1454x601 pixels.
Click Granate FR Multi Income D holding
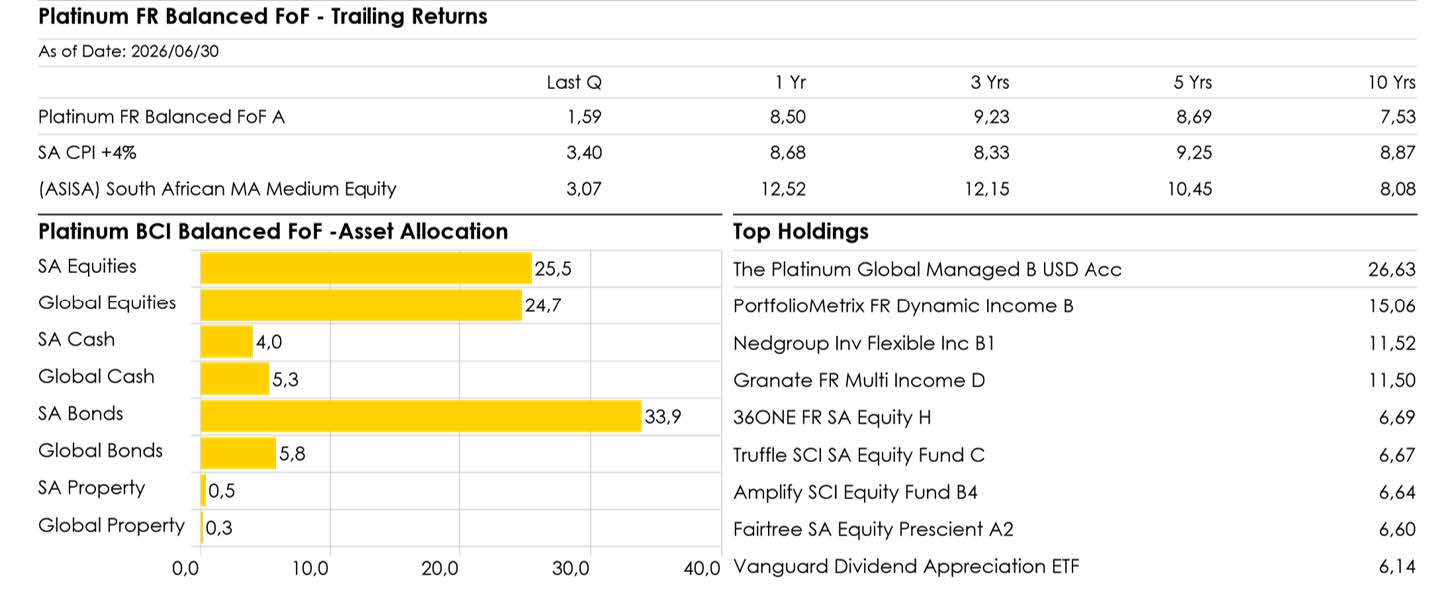pyautogui.click(x=1075, y=381)
